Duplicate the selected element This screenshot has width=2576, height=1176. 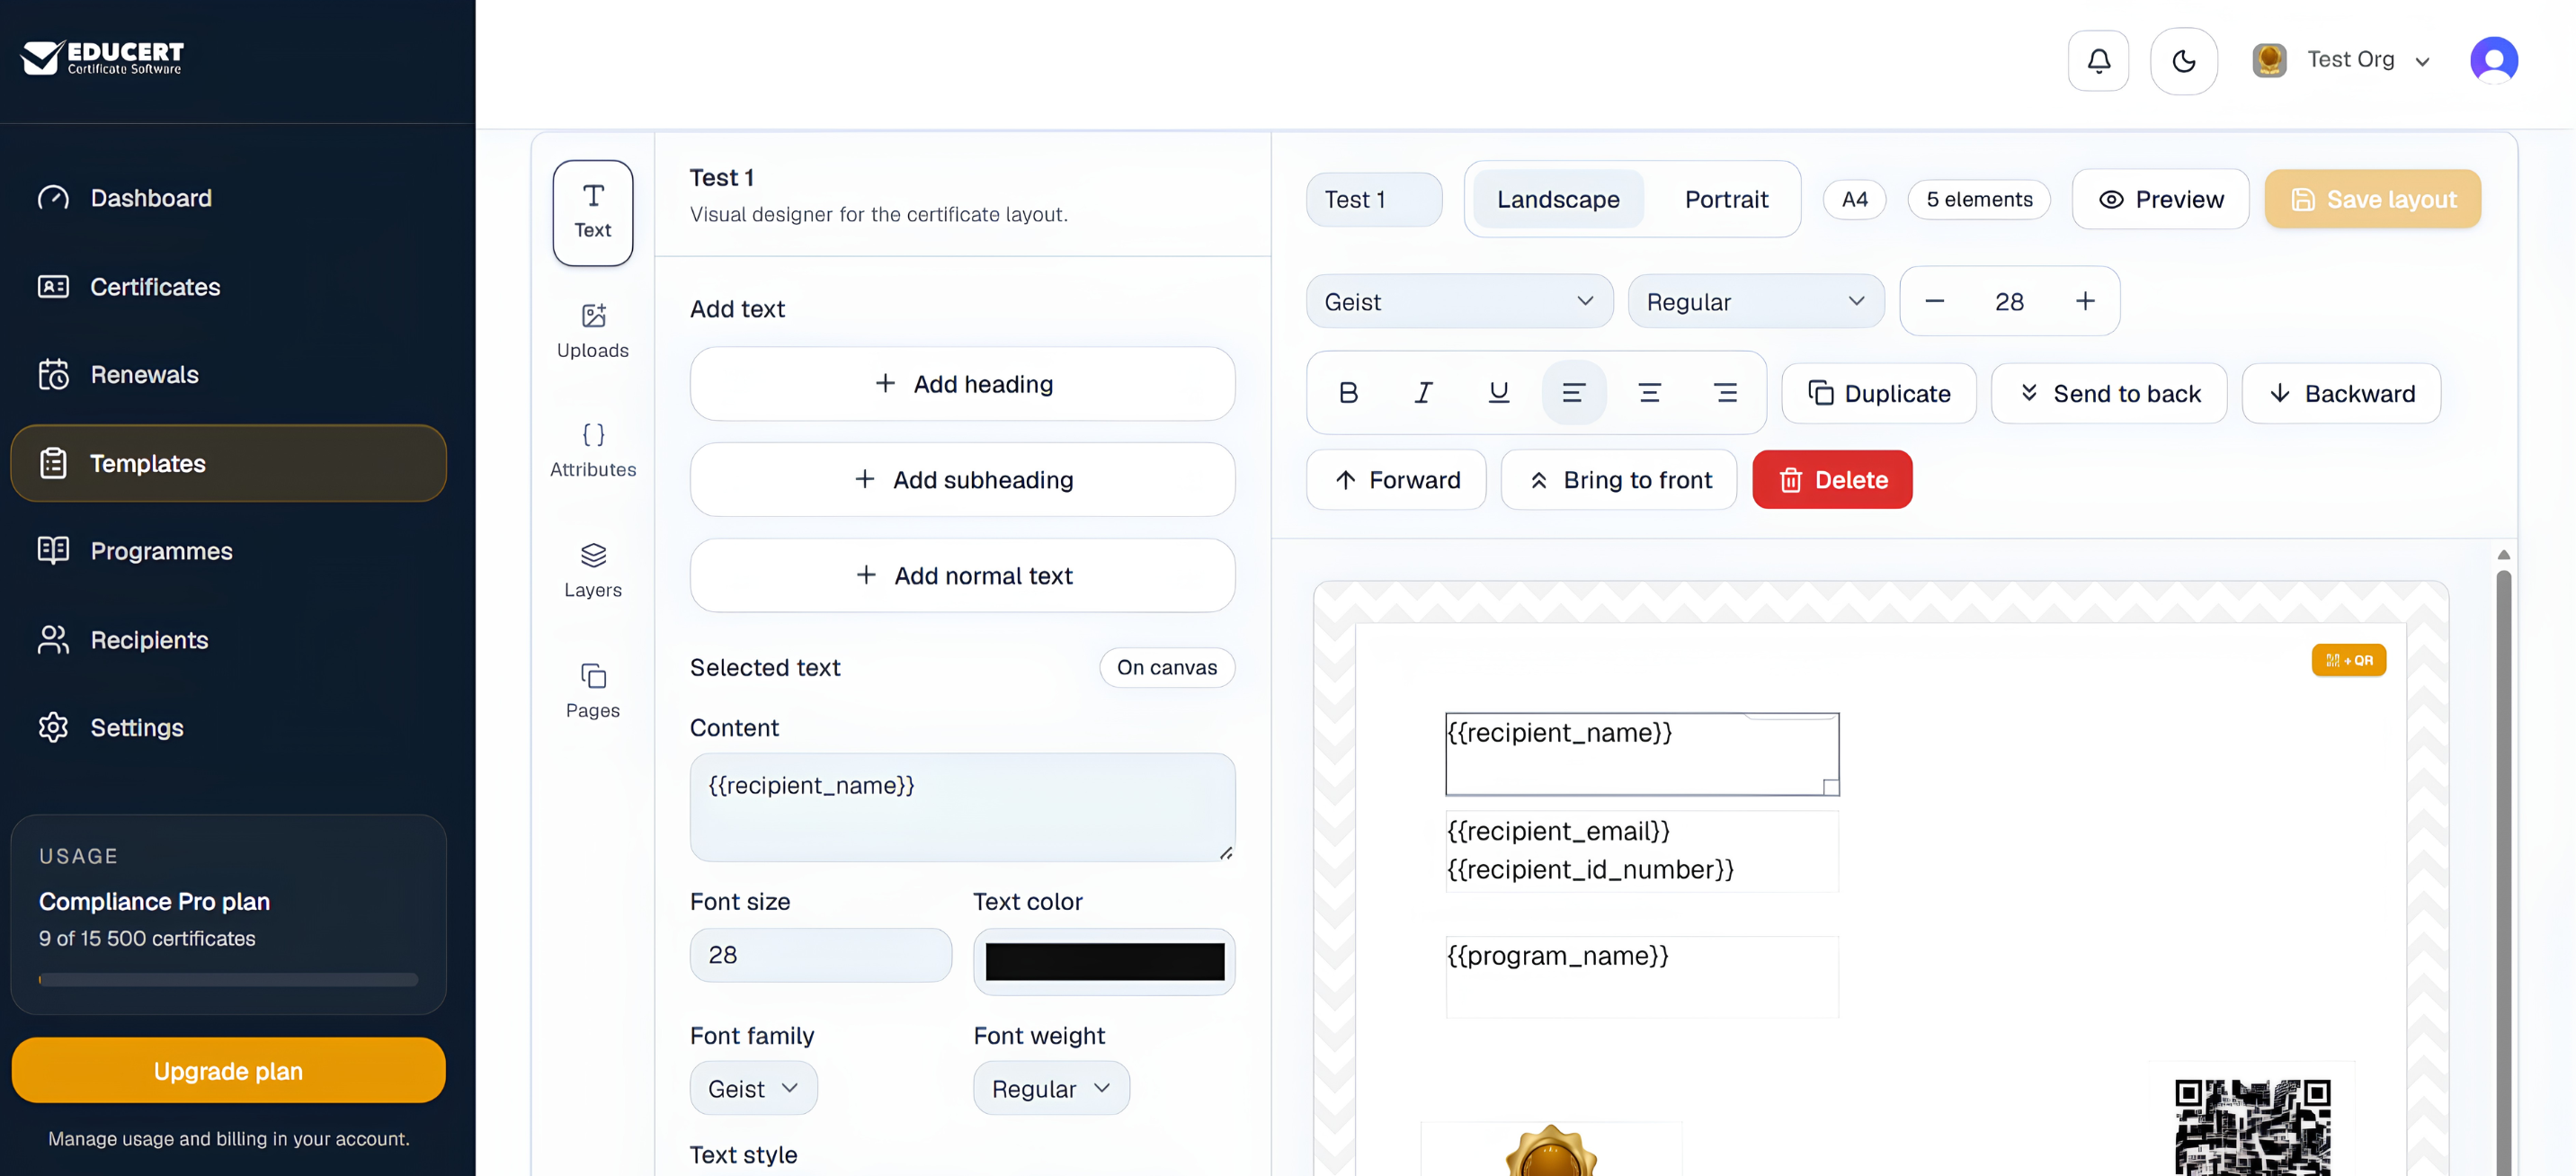tap(1879, 394)
